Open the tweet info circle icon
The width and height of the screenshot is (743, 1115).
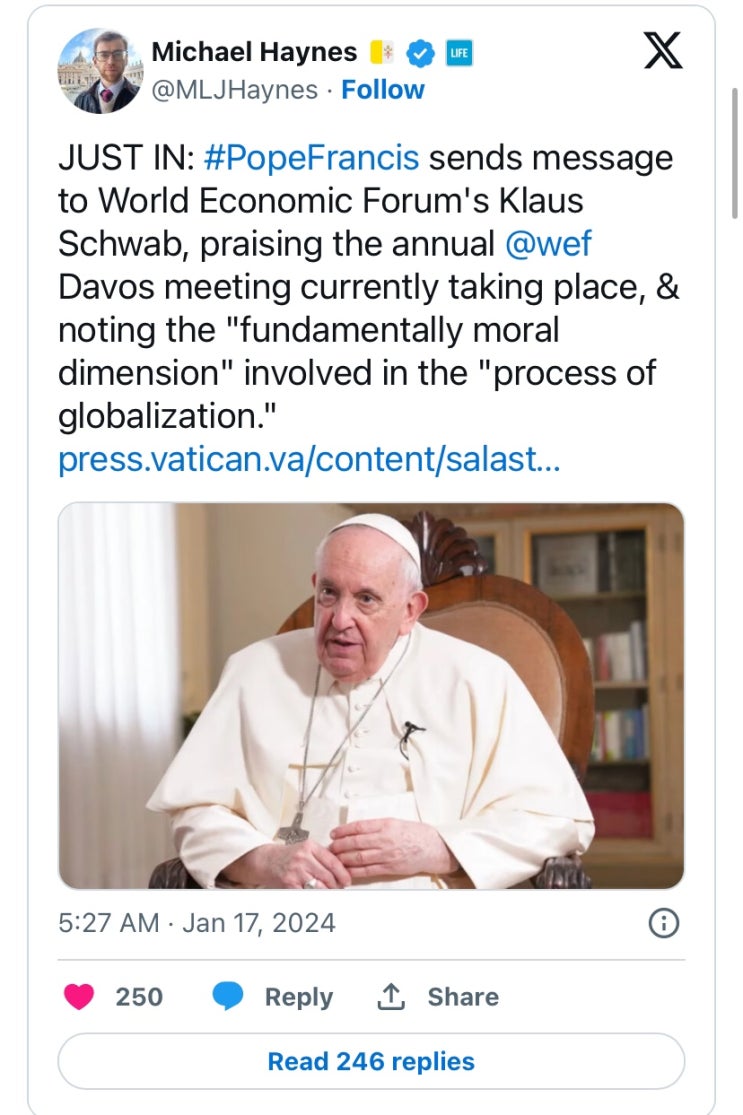663,924
